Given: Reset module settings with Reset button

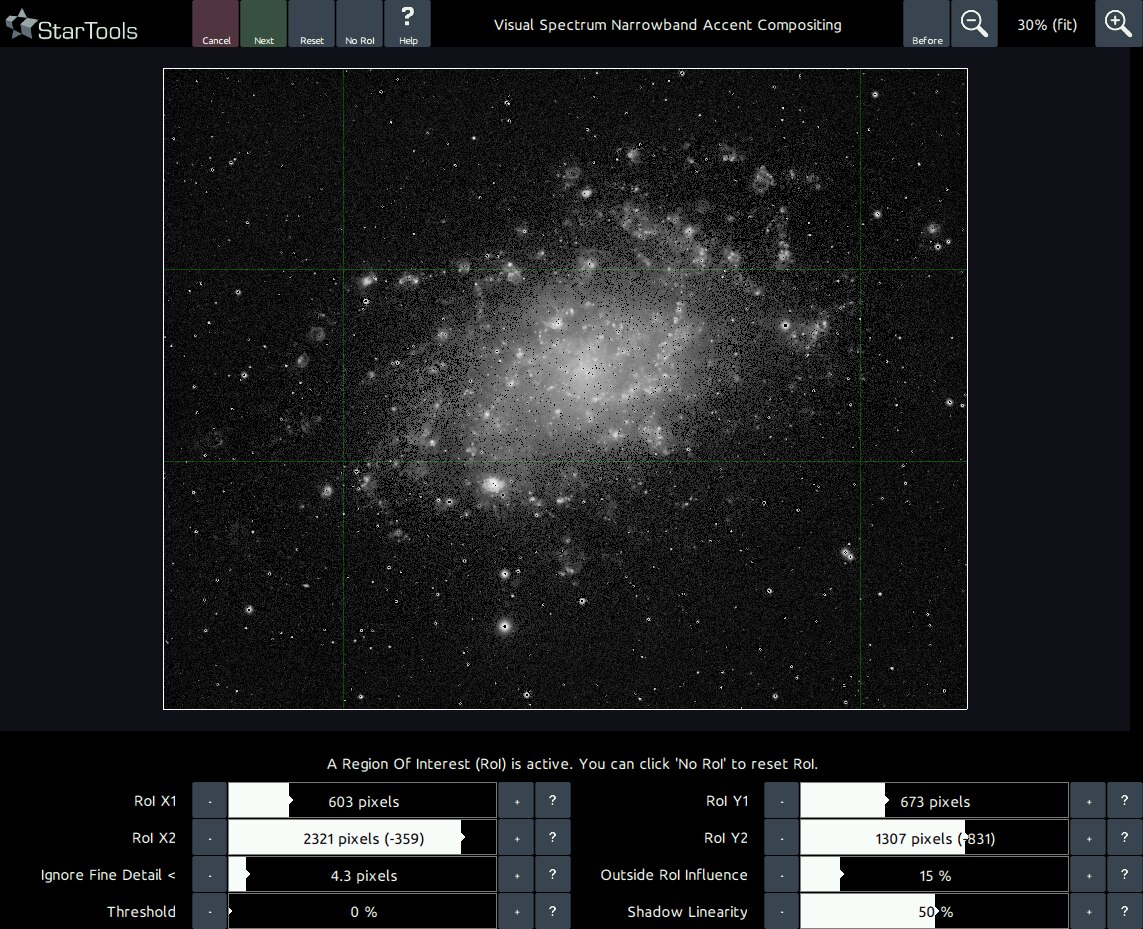Looking at the screenshot, I should tap(312, 24).
